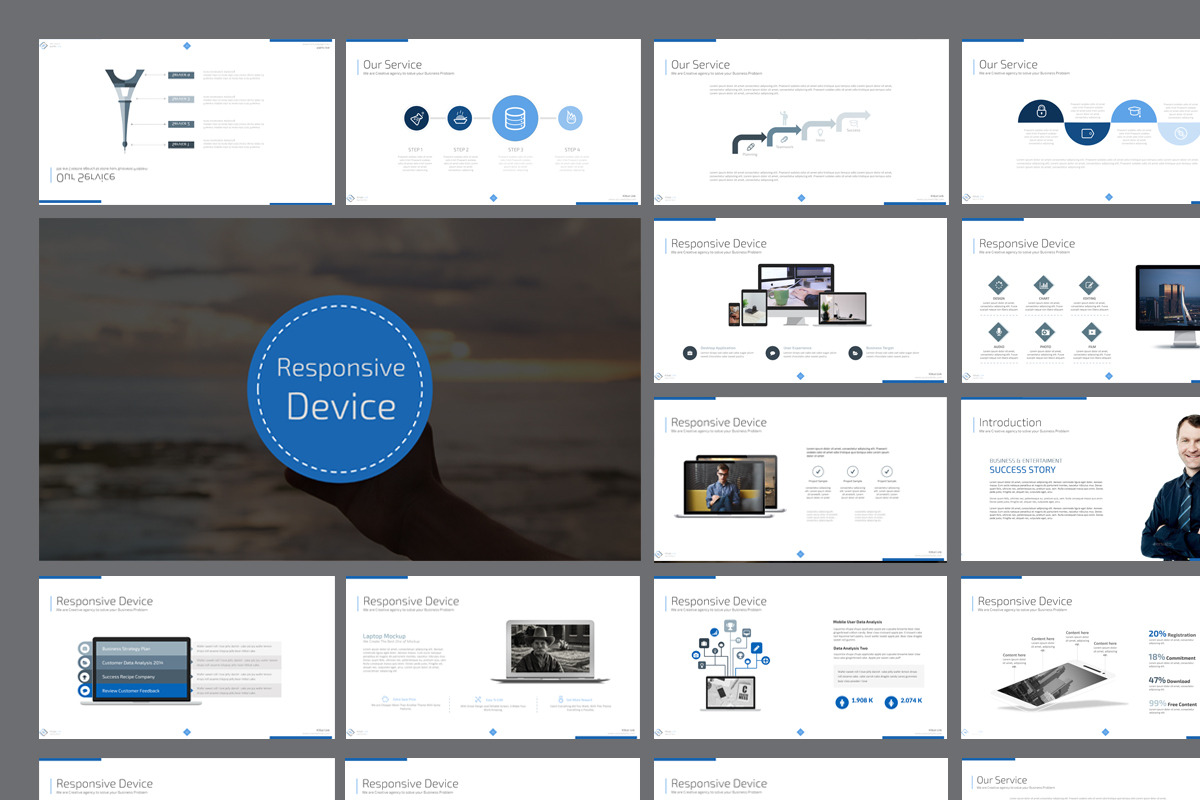Click the 47% Download statistic
This screenshot has height=800, width=1200.
[x=1169, y=680]
